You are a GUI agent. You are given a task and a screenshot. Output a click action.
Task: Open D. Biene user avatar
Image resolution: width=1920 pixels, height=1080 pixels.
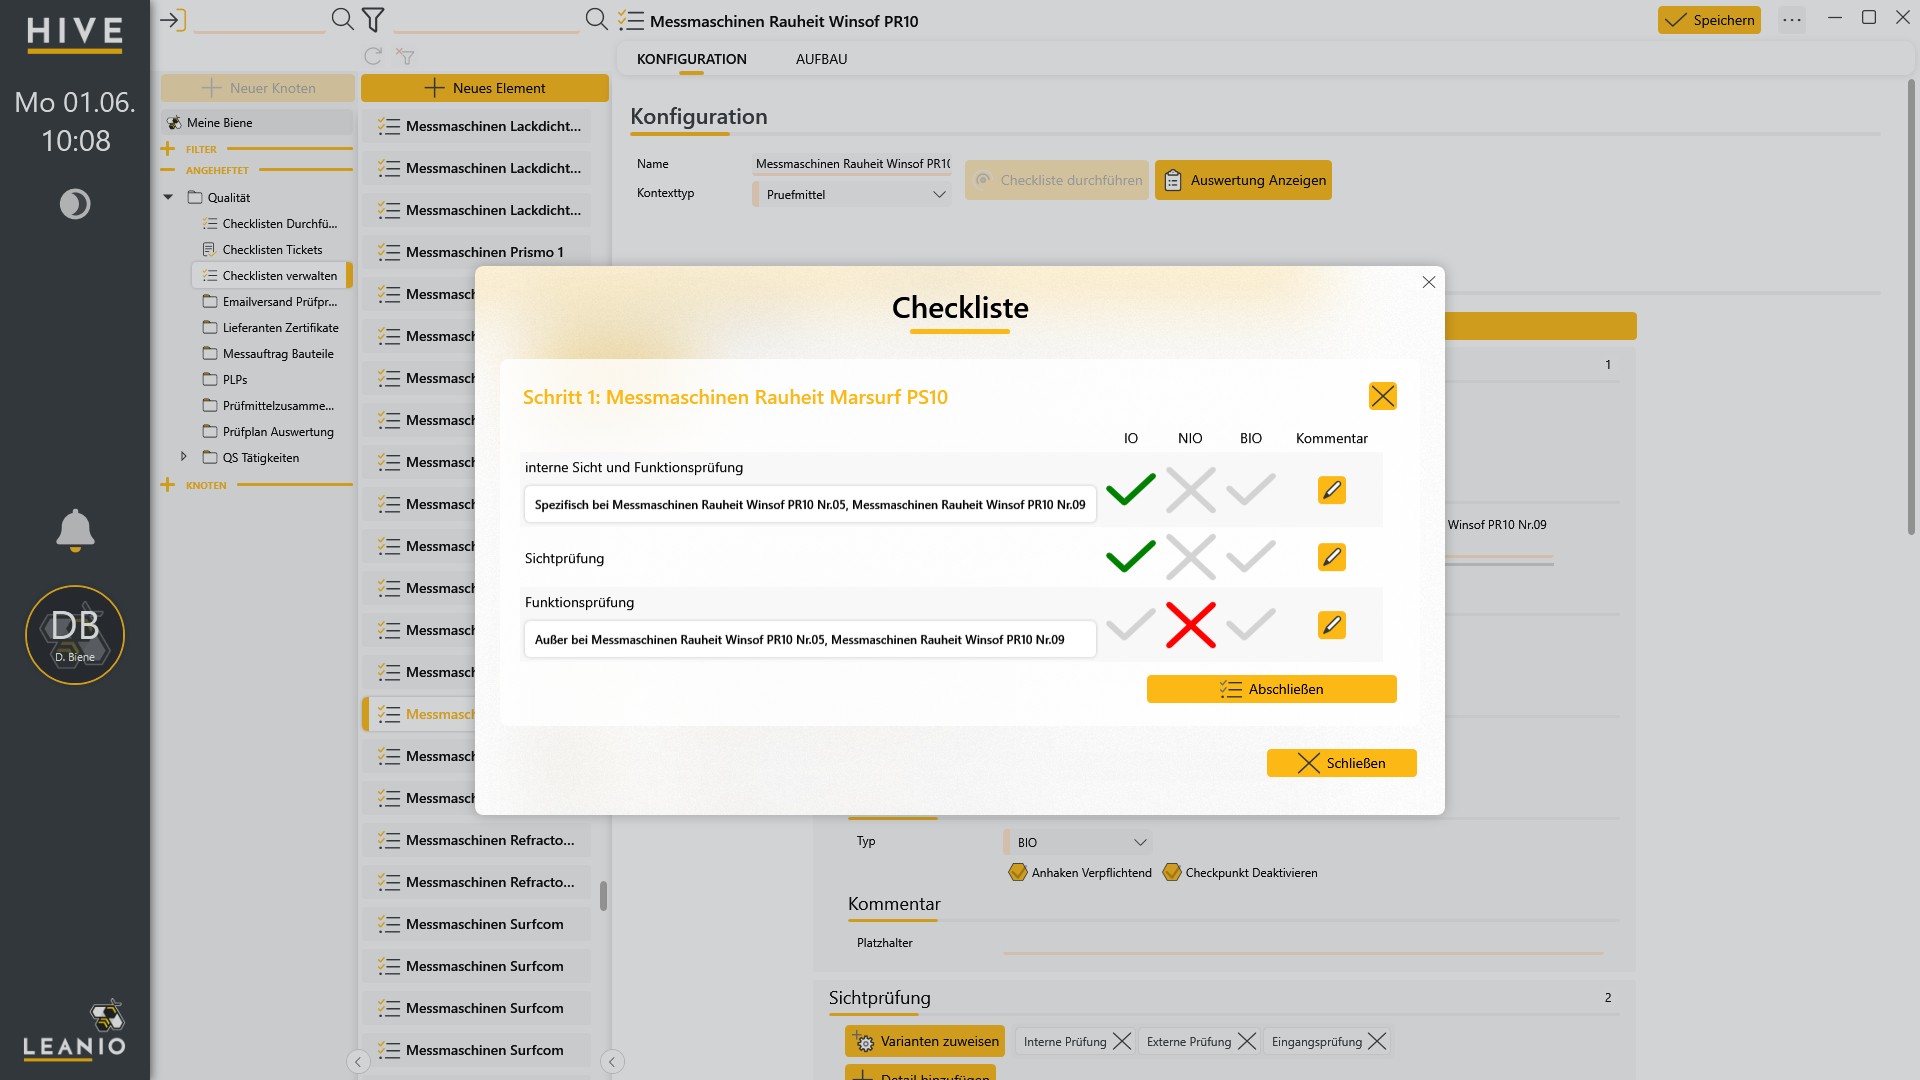click(75, 635)
